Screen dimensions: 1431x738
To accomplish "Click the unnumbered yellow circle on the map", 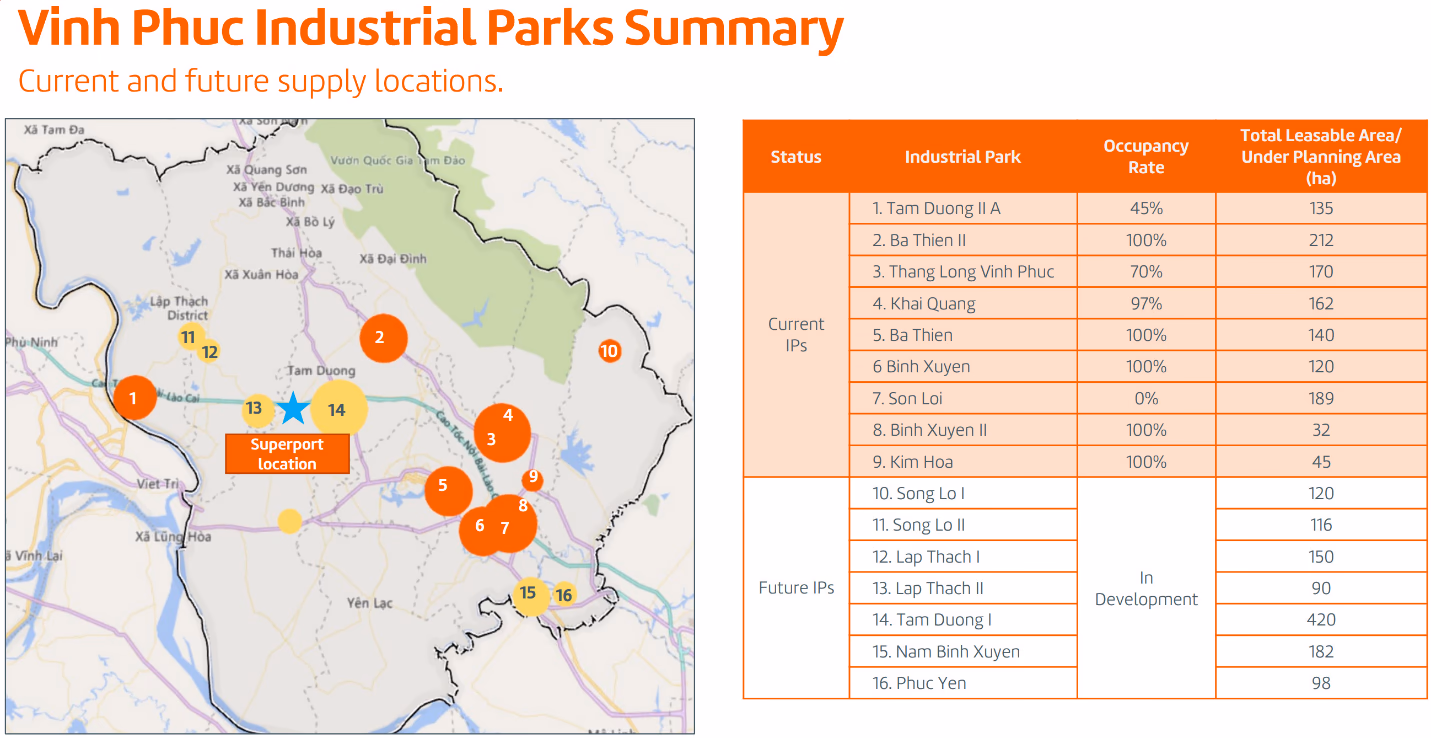I will [289, 521].
